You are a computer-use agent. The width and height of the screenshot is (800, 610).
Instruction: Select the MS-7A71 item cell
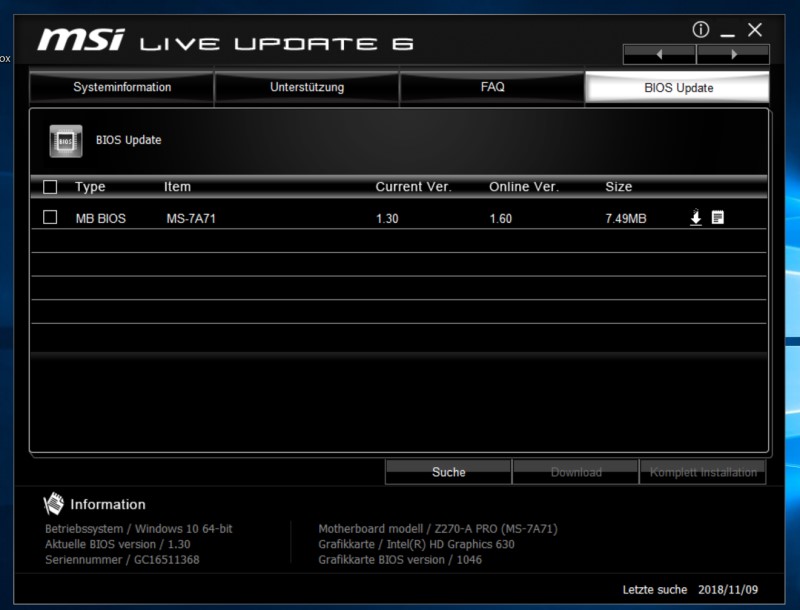tap(191, 218)
